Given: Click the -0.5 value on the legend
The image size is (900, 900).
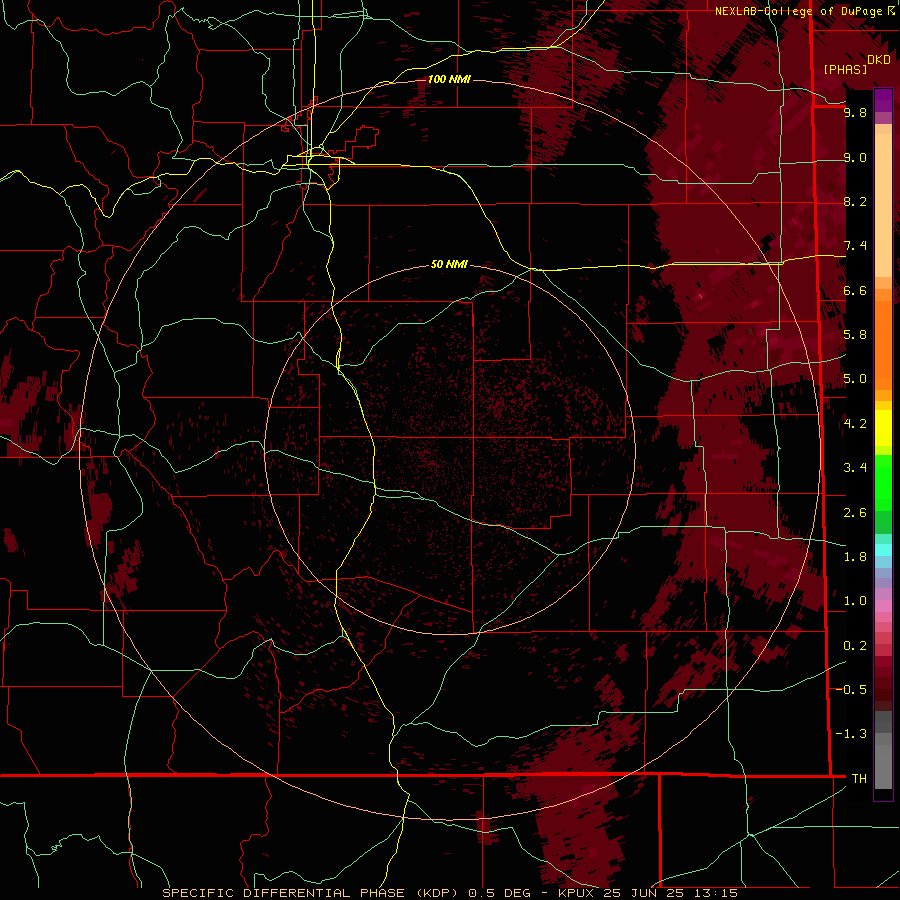Looking at the screenshot, I should 851,690.
